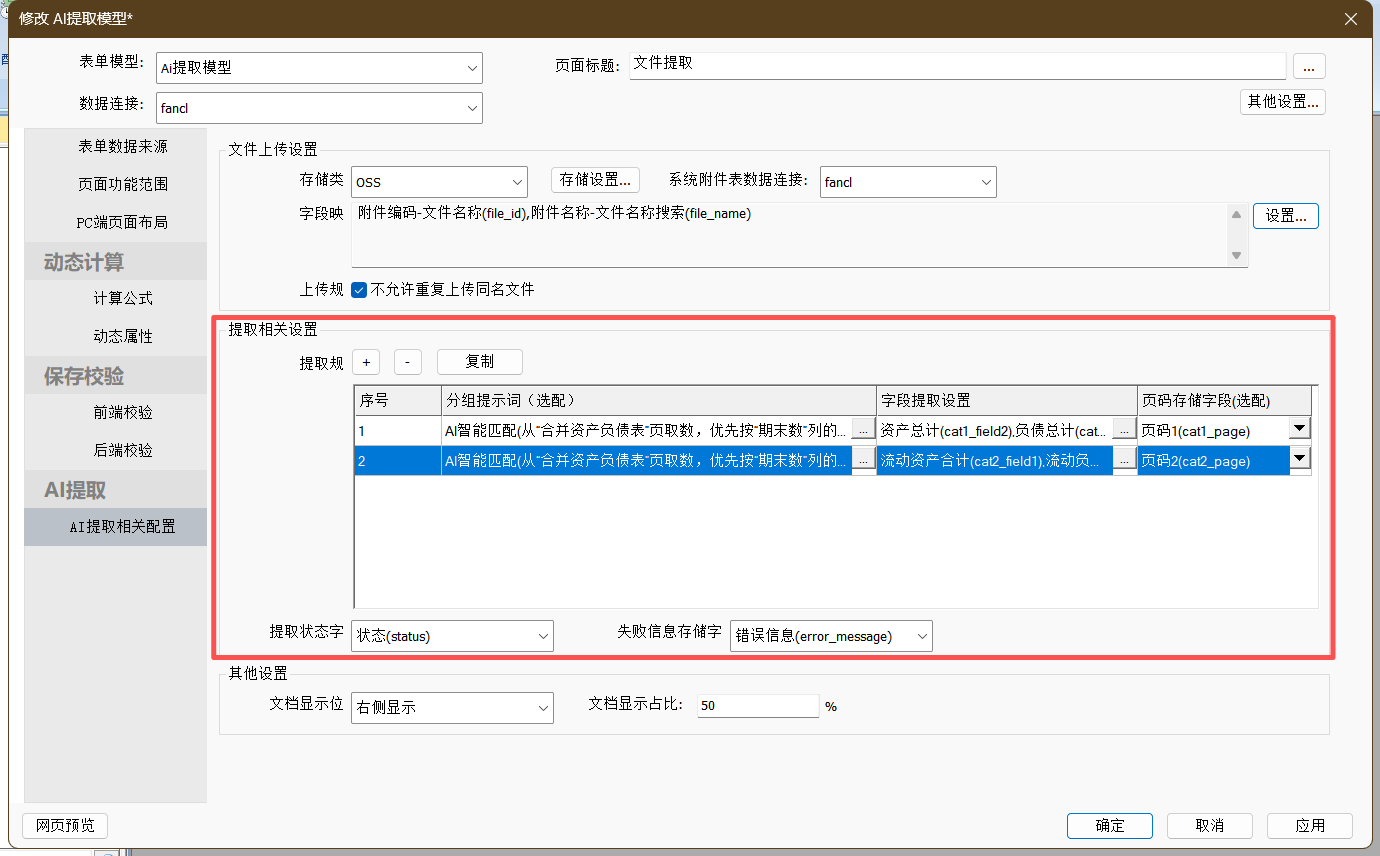Click the 网页预览 button
Screen dimensions: 1380x856
(65, 826)
